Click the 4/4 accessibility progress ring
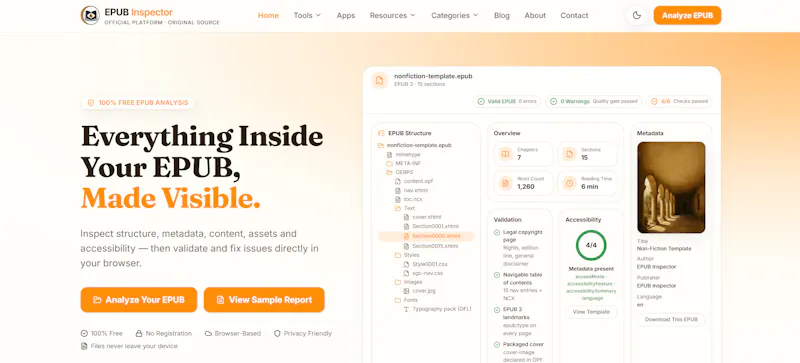This screenshot has height=363, width=800. pyautogui.click(x=591, y=245)
